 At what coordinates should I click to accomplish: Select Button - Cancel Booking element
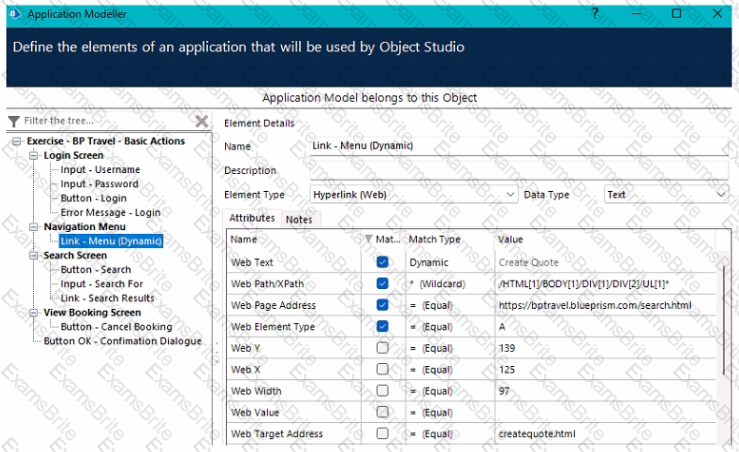click(116, 327)
